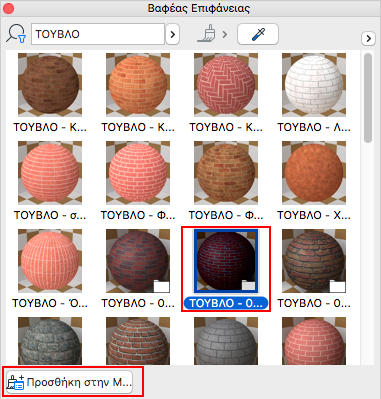
Task: Click the paint brush icon
Action: pyautogui.click(x=206, y=34)
